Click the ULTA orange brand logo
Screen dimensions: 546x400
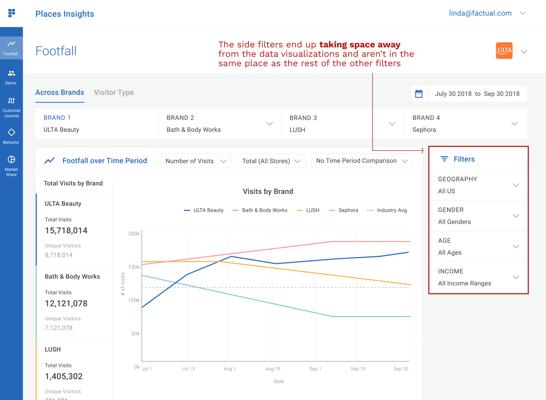(504, 51)
